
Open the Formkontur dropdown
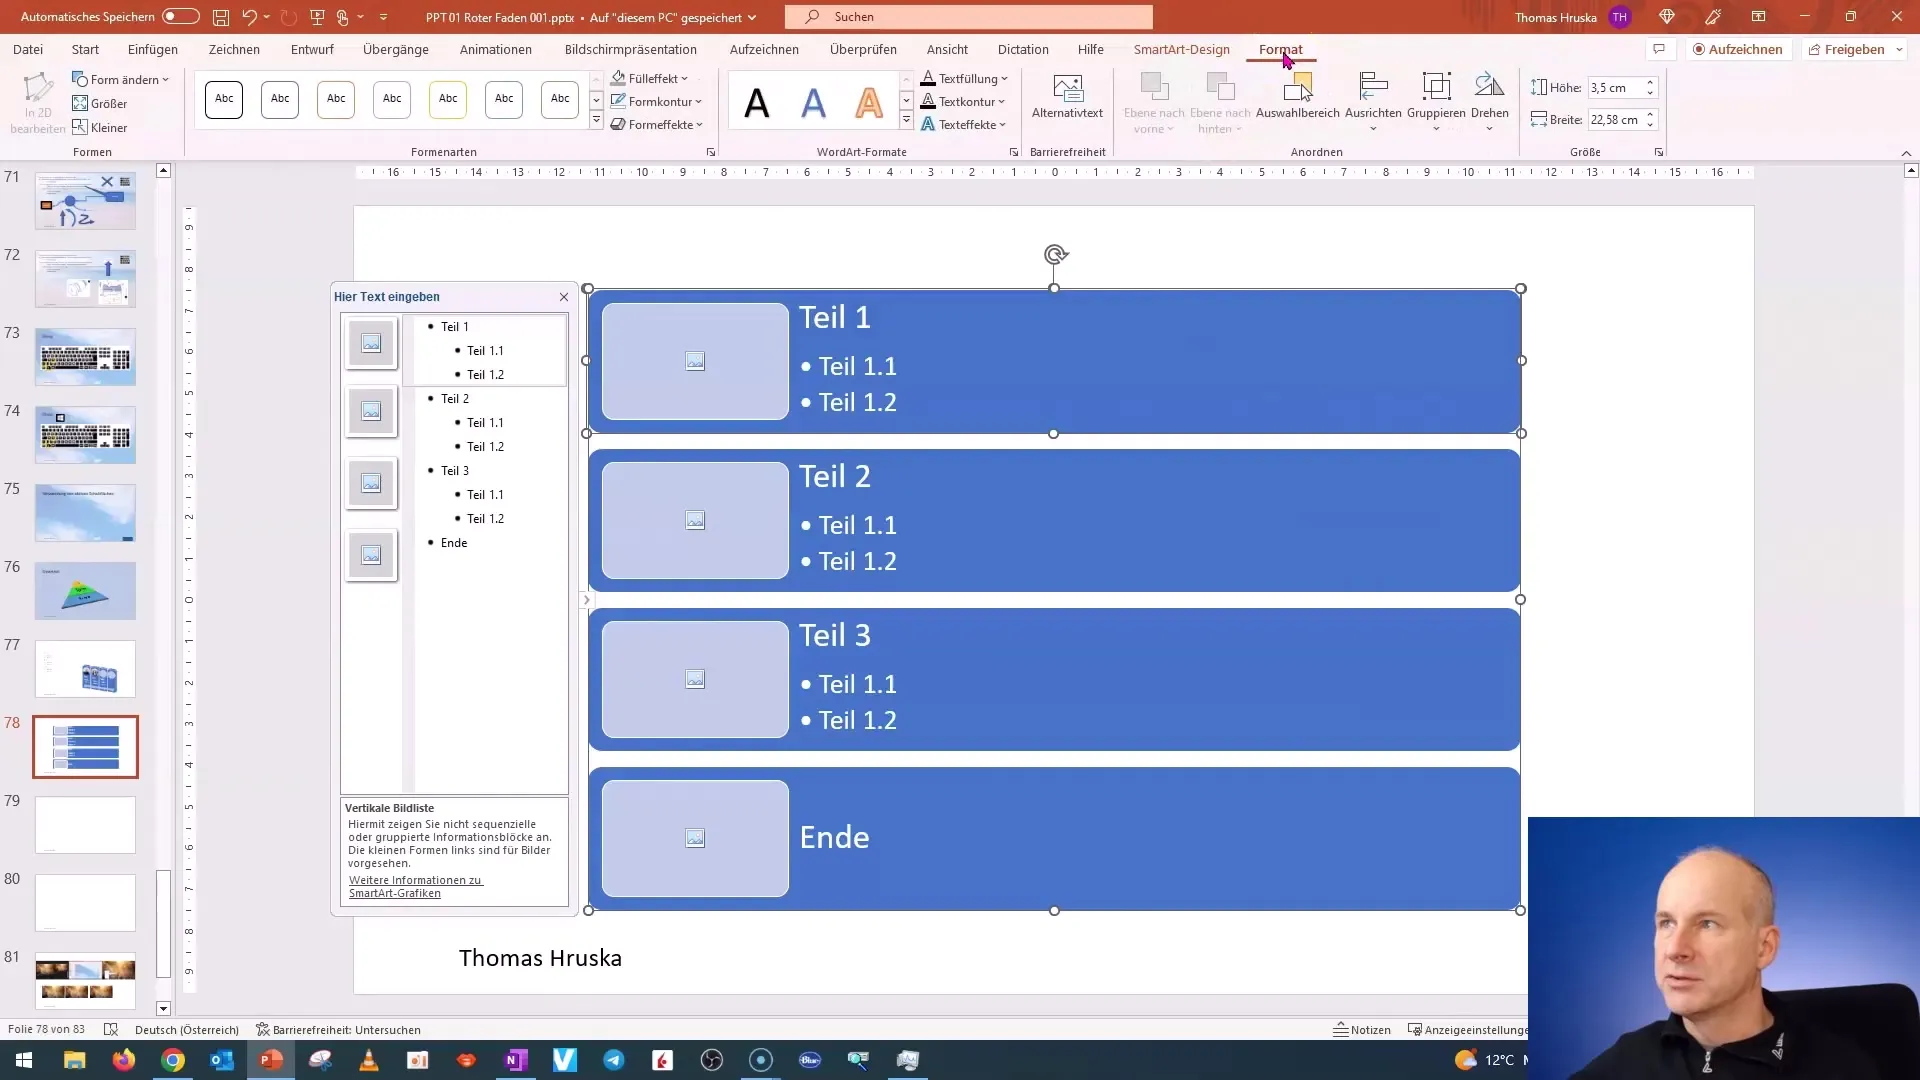(x=657, y=101)
